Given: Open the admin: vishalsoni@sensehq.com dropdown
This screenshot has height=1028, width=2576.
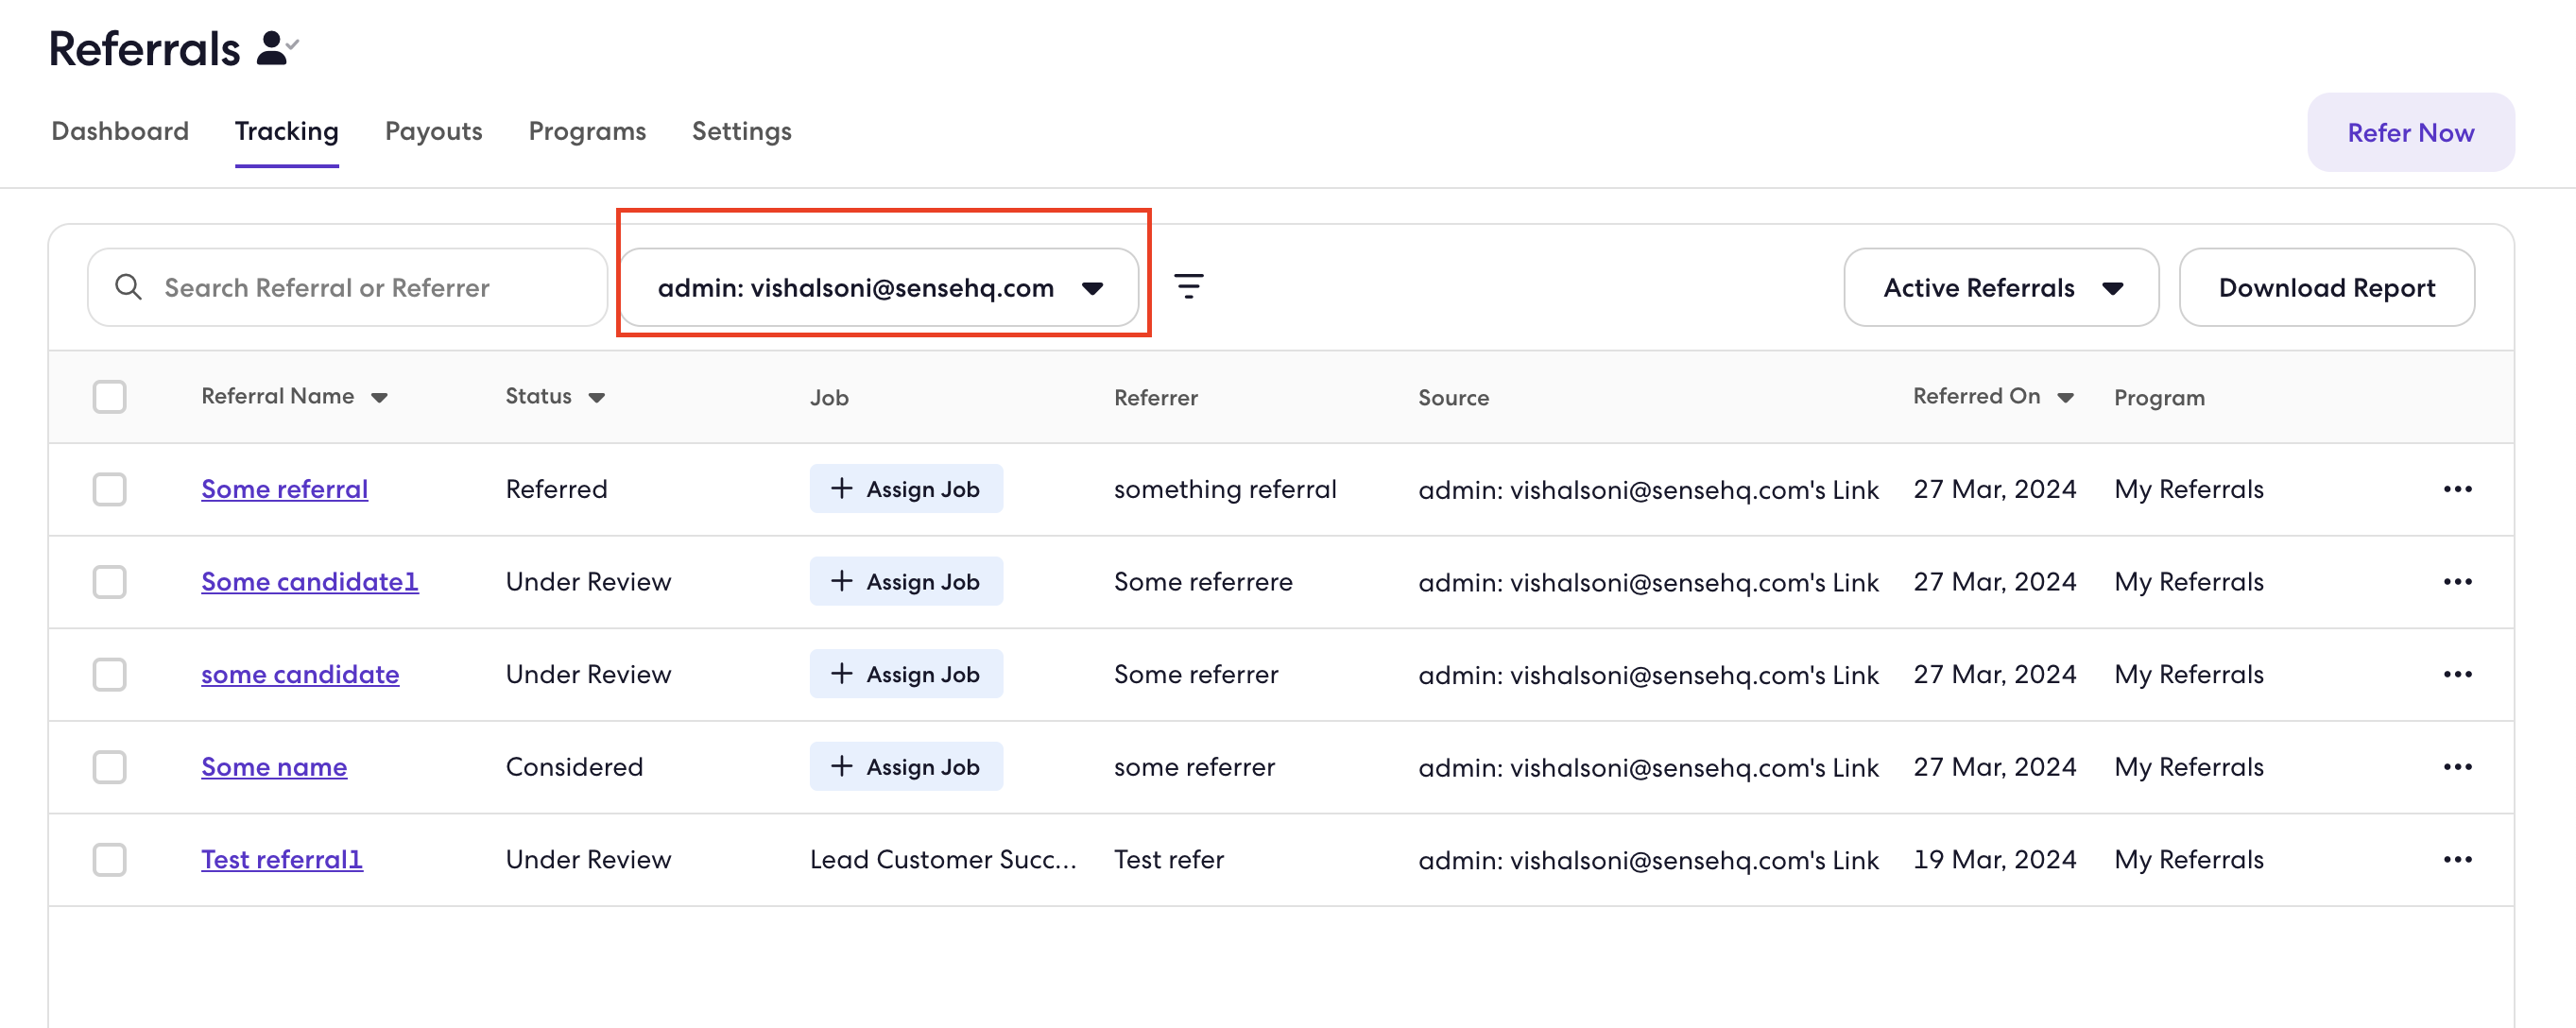Looking at the screenshot, I should [879, 287].
